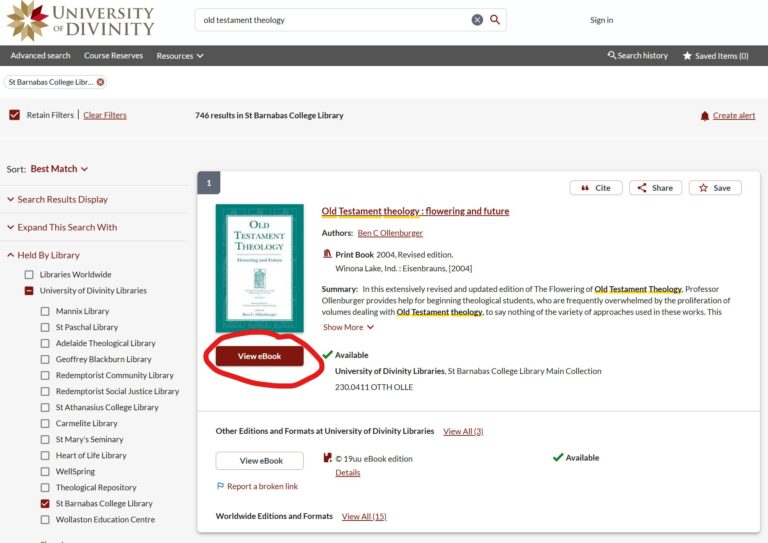
Task: Click the Old Testament Theology book cover
Action: pyautogui.click(x=259, y=268)
